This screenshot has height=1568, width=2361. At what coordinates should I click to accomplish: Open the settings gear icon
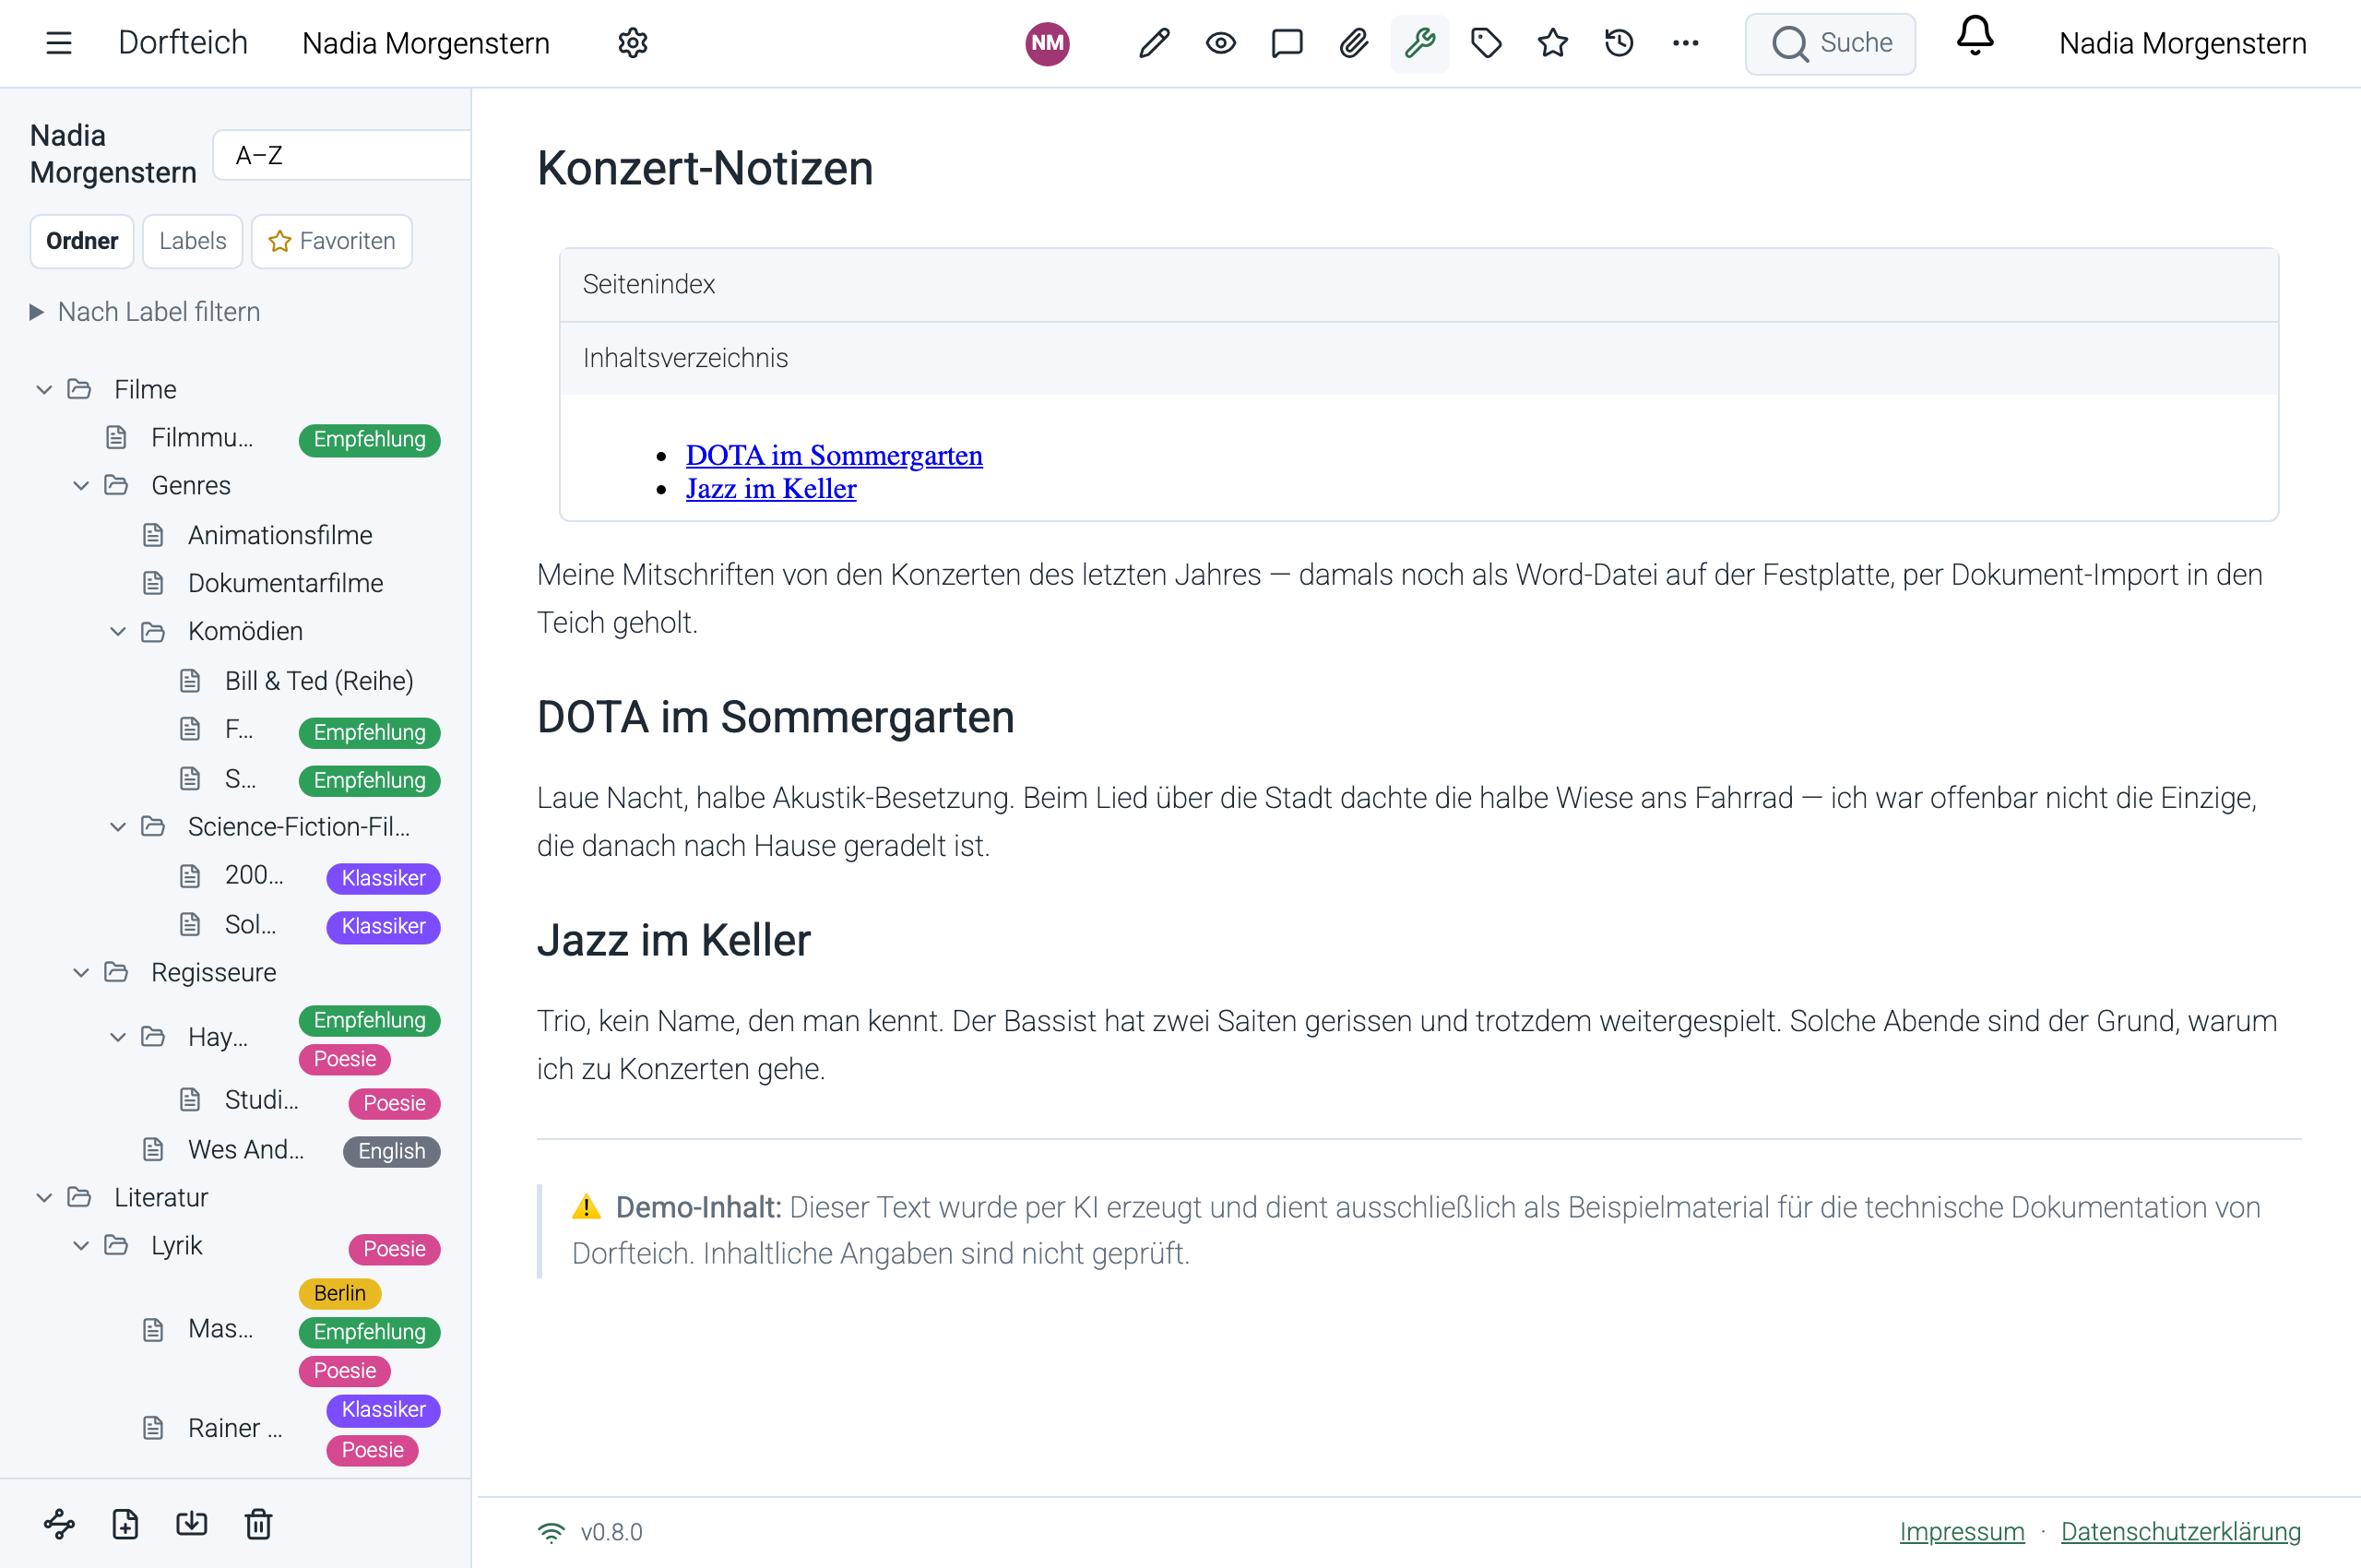[x=632, y=43]
